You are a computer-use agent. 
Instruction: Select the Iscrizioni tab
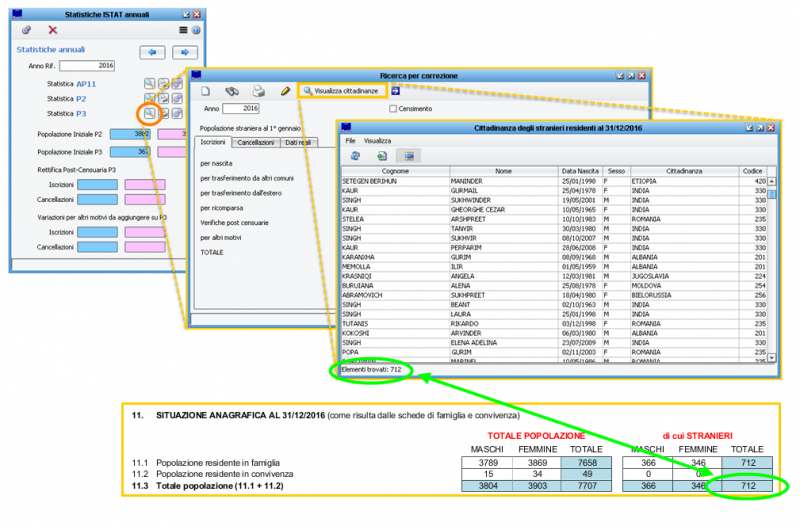[214, 143]
